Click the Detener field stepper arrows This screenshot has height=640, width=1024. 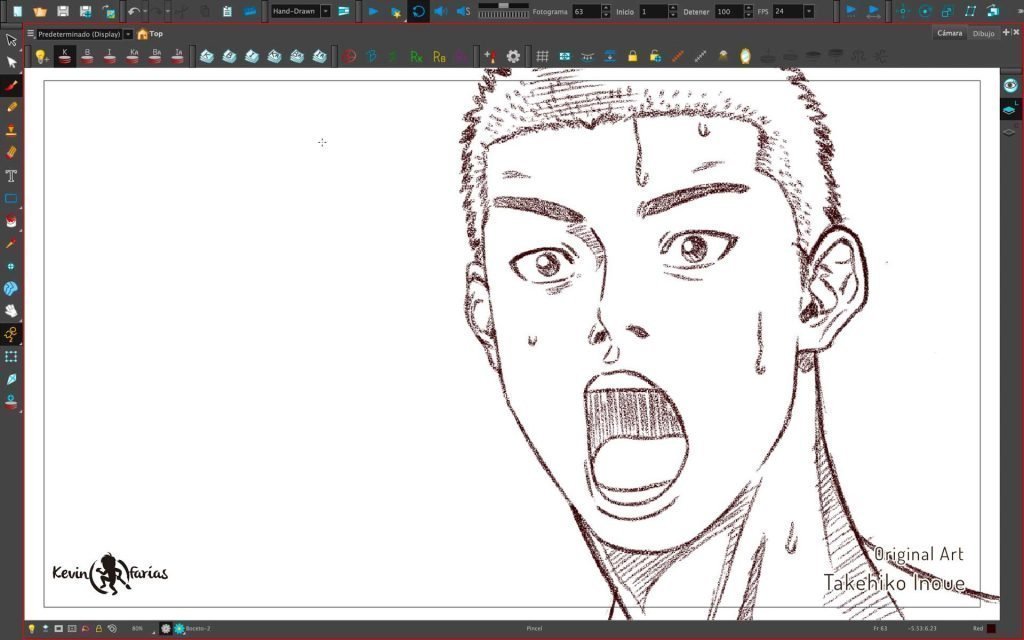pyautogui.click(x=748, y=11)
